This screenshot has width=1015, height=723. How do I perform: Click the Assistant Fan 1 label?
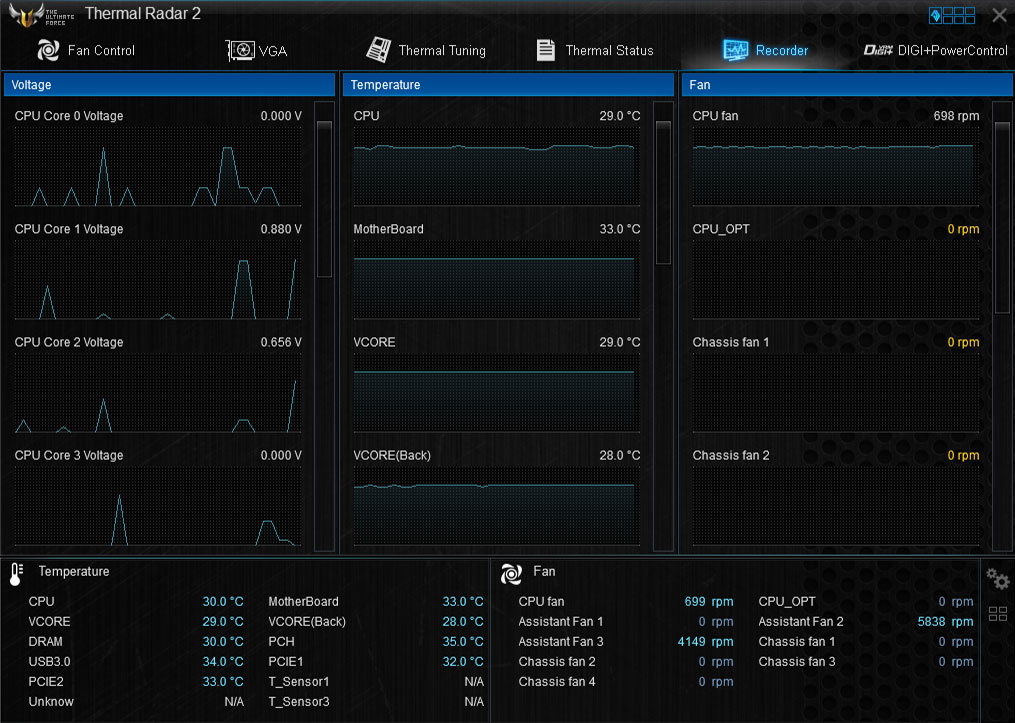coord(561,621)
